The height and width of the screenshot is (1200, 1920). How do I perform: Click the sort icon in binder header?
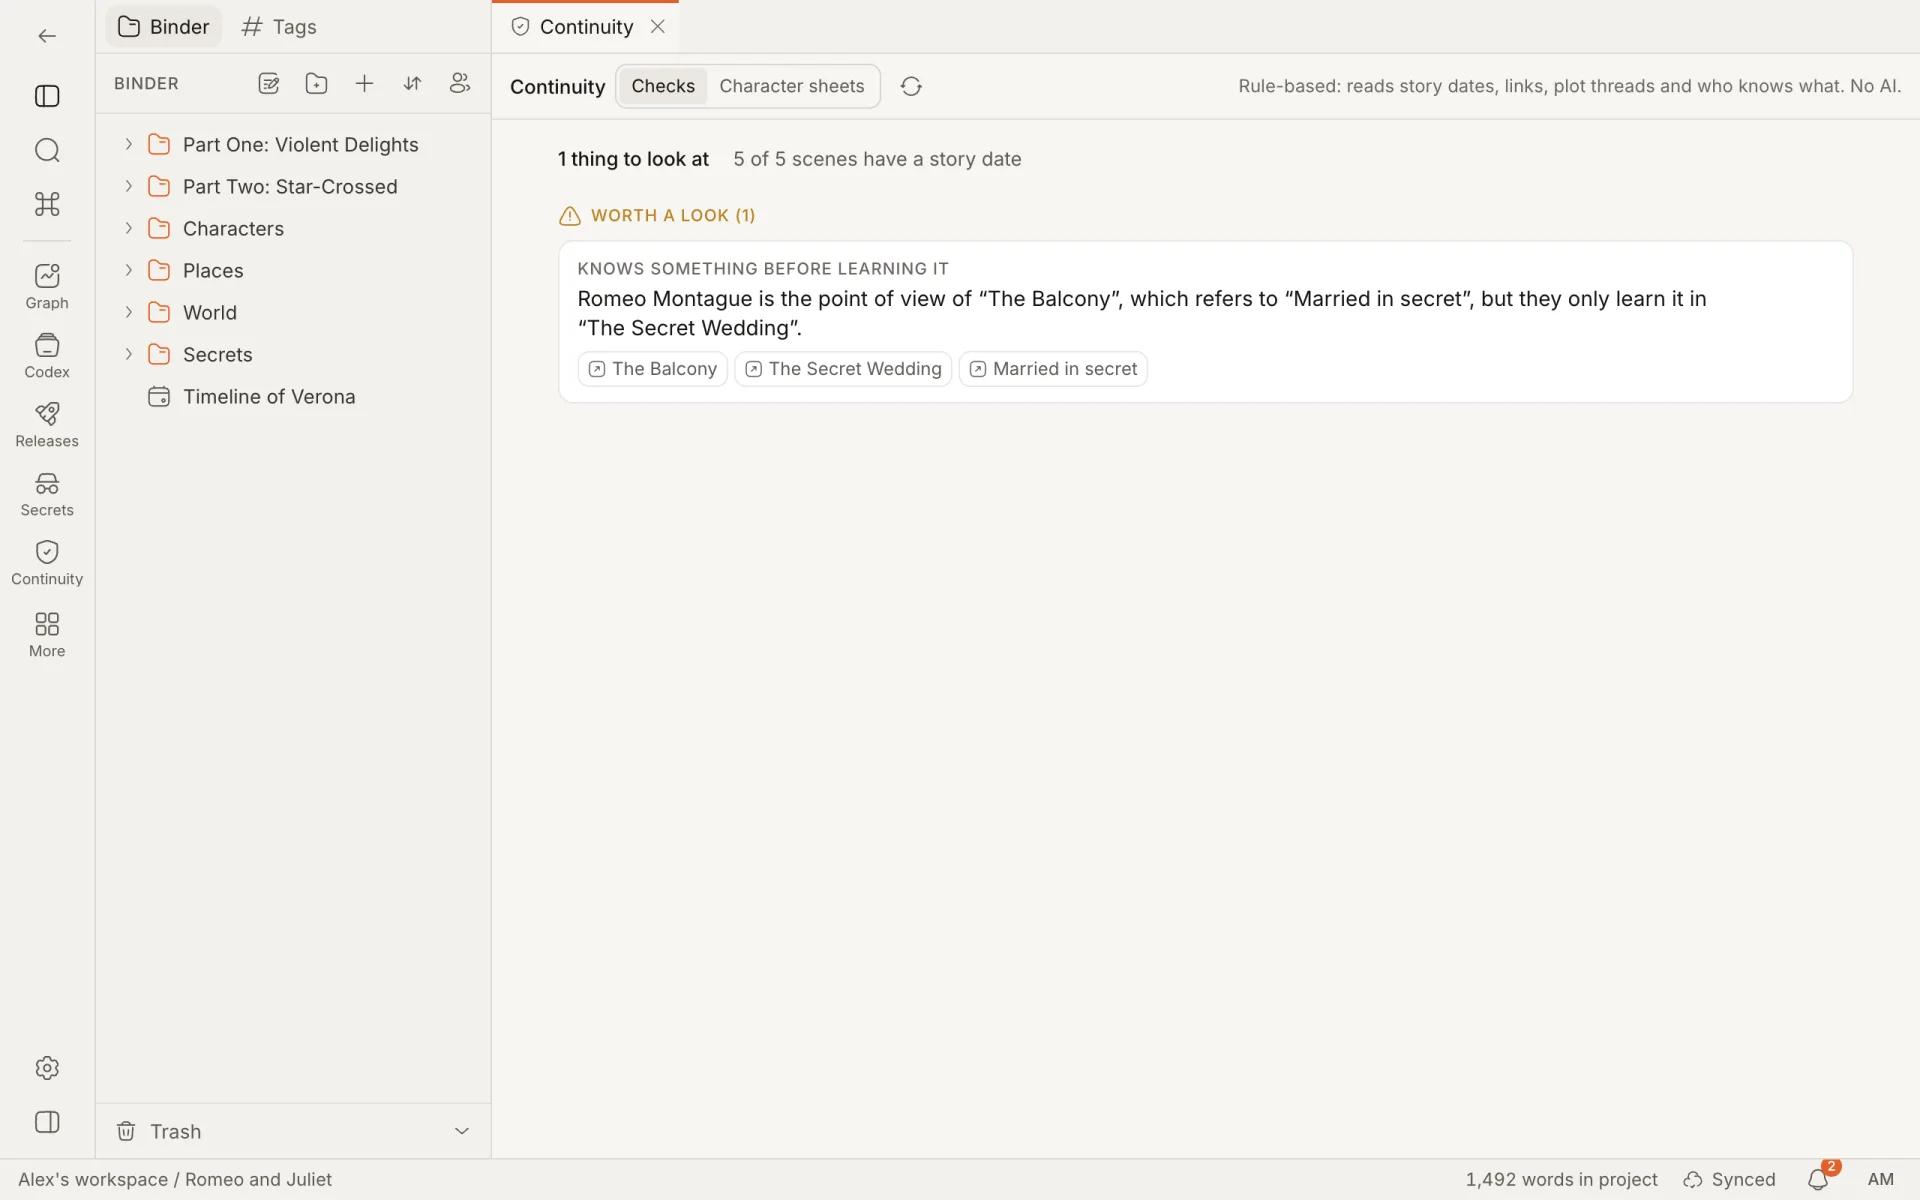pos(412,84)
